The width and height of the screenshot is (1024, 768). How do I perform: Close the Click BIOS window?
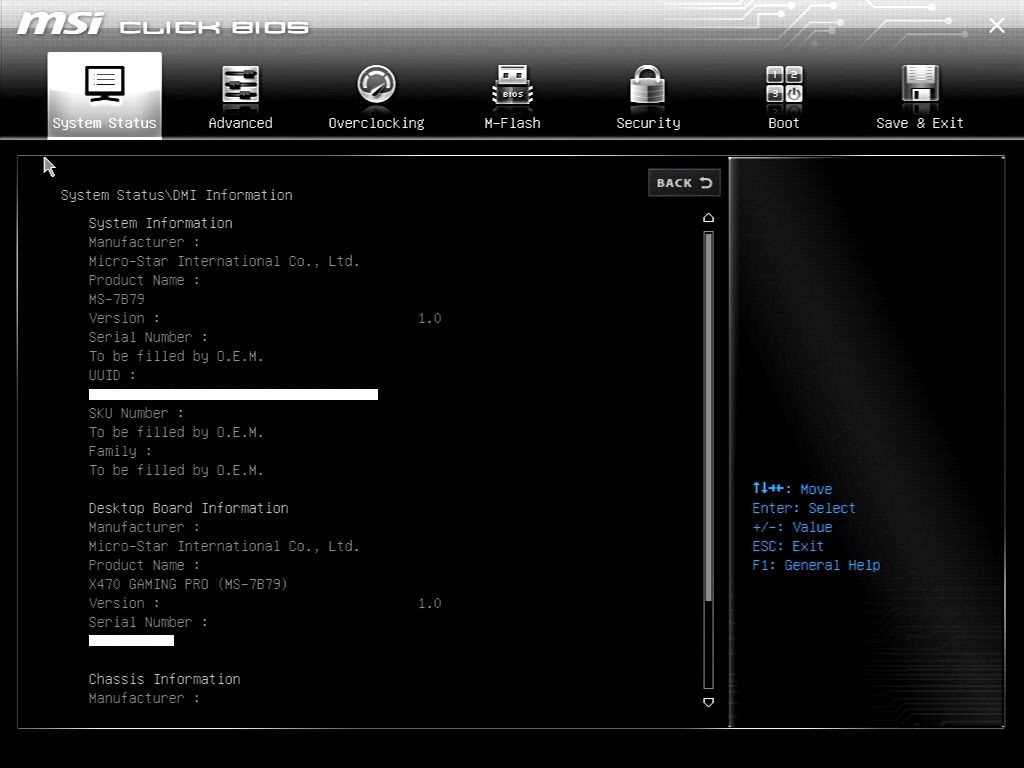coord(997,25)
